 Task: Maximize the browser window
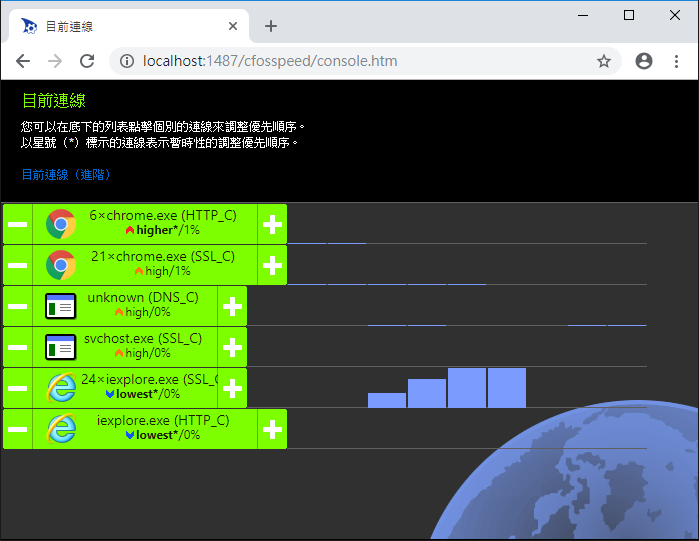(629, 15)
